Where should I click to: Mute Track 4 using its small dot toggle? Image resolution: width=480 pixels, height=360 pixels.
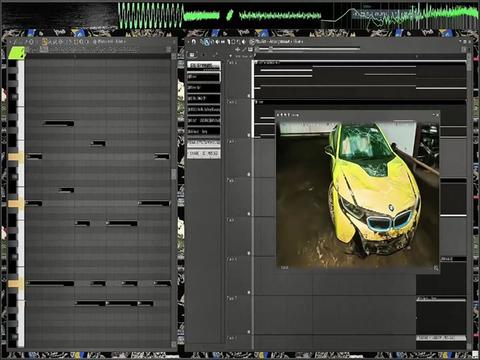[x=249, y=214]
